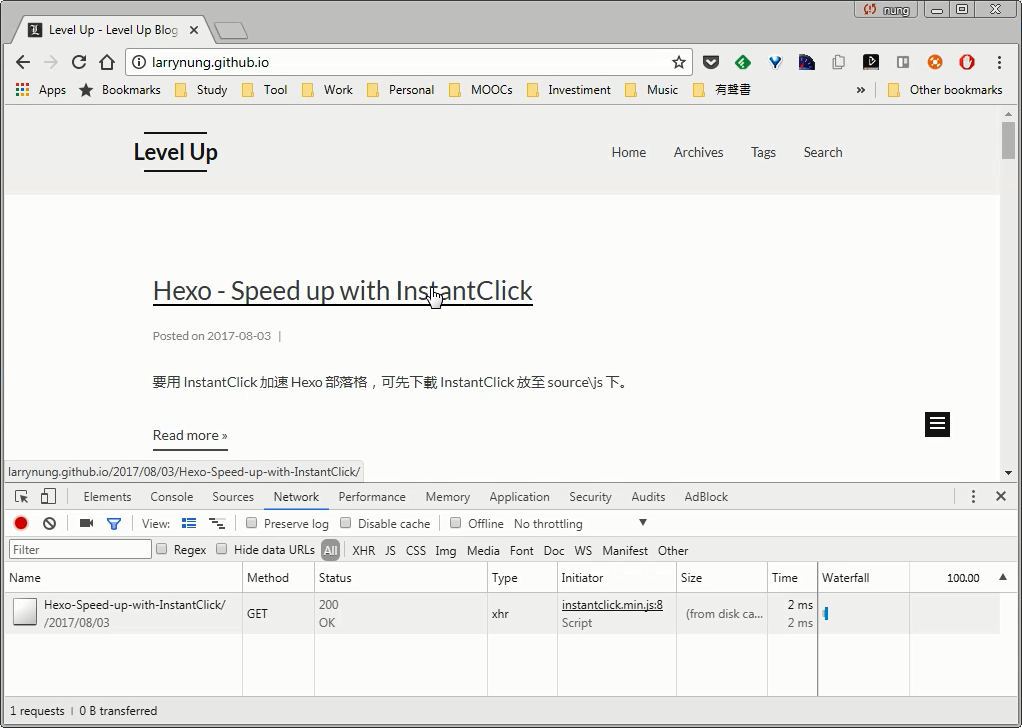Capture screenshots with the camera icon
Image resolution: width=1022 pixels, height=728 pixels.
pos(86,523)
